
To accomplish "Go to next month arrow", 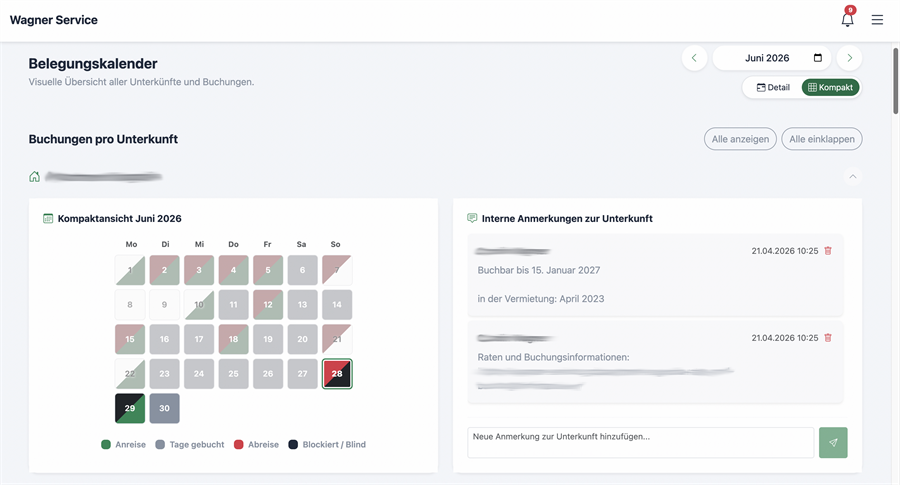I will [849, 58].
